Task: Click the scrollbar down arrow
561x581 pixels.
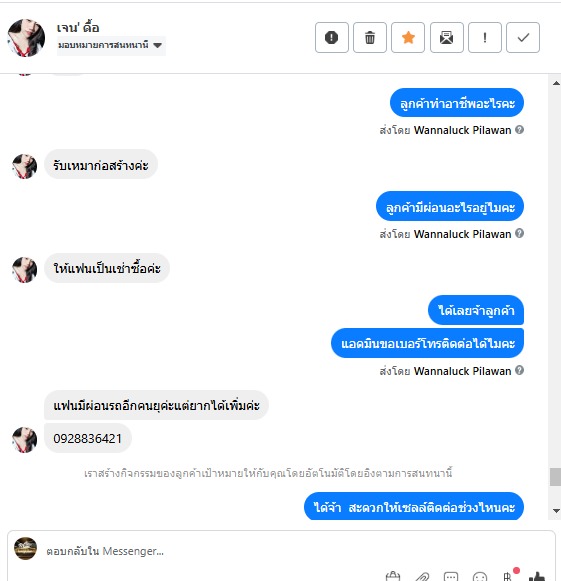Action: [556, 511]
